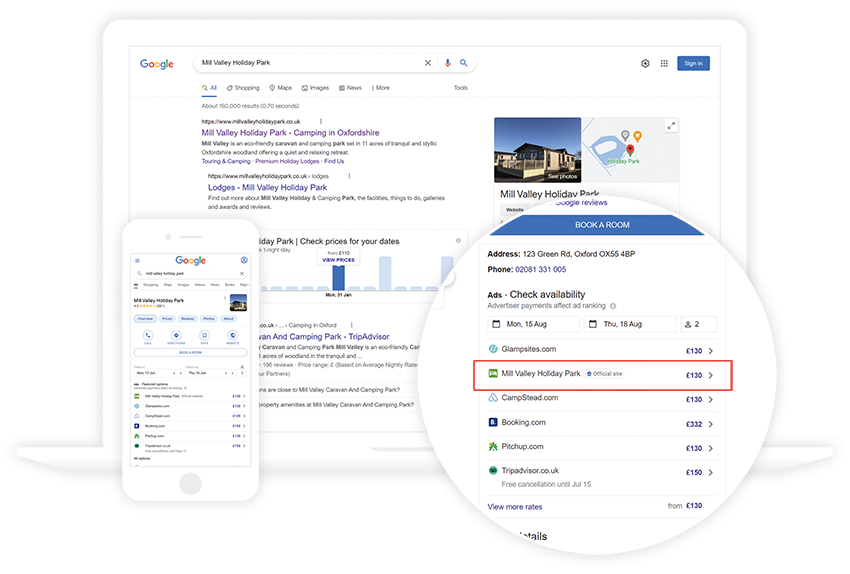This screenshot has height=574, width=850.
Task: Open the Mon, 15 Aug check-in date picker
Action: click(x=533, y=324)
